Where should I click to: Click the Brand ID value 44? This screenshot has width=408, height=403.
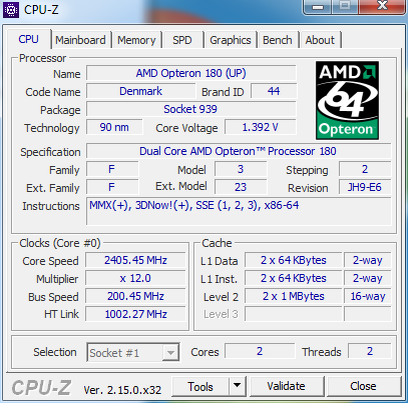[274, 91]
